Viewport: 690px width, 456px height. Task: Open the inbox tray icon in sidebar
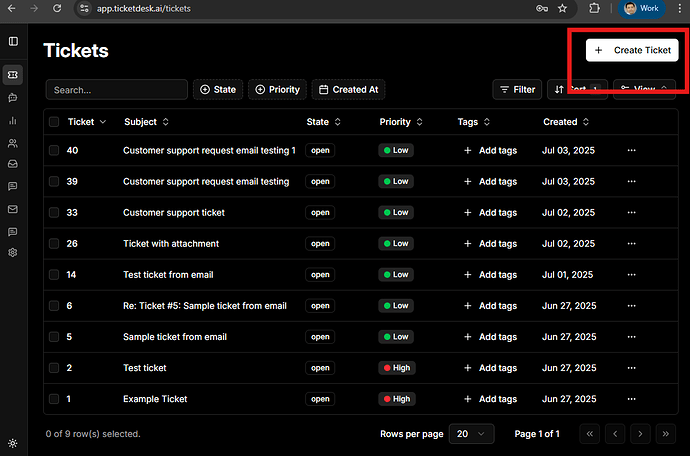[x=13, y=164]
